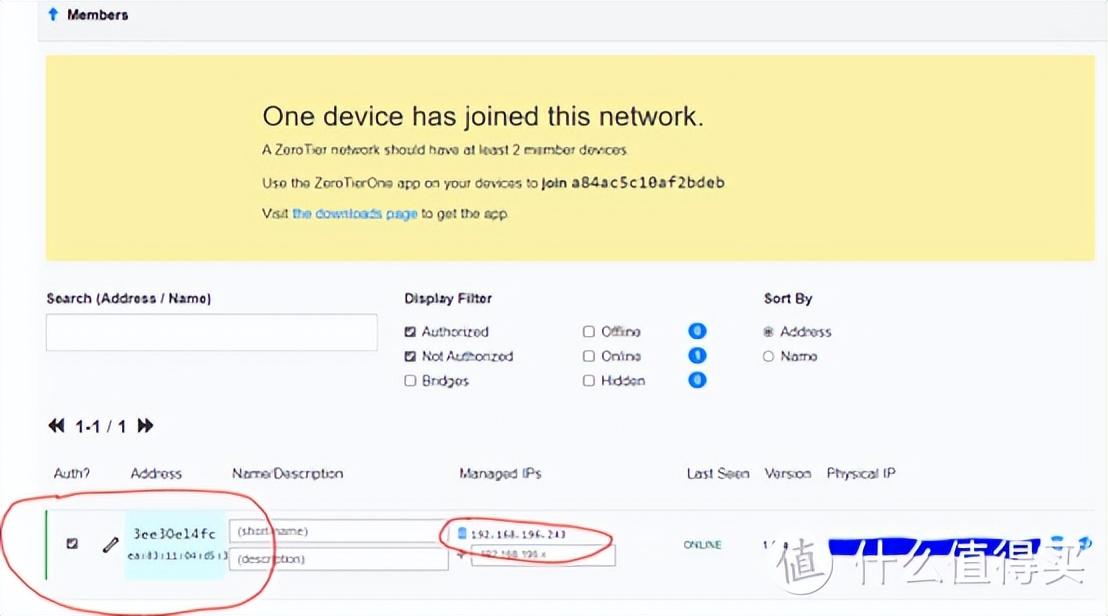1108x616 pixels.
Task: Select Sort By Name radio option
Action: pyautogui.click(x=768, y=356)
